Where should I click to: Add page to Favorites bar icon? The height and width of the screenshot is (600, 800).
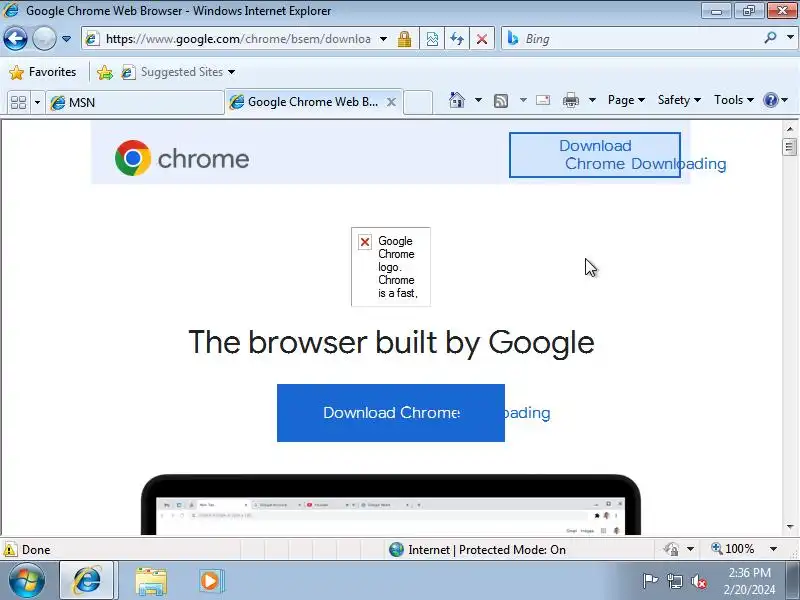105,72
